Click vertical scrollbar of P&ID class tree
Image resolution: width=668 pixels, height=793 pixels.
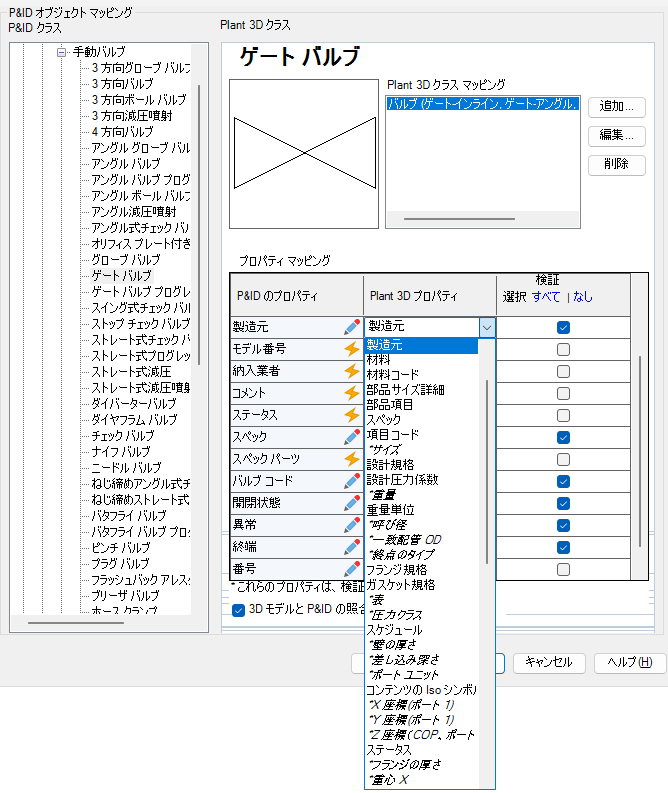click(199, 225)
